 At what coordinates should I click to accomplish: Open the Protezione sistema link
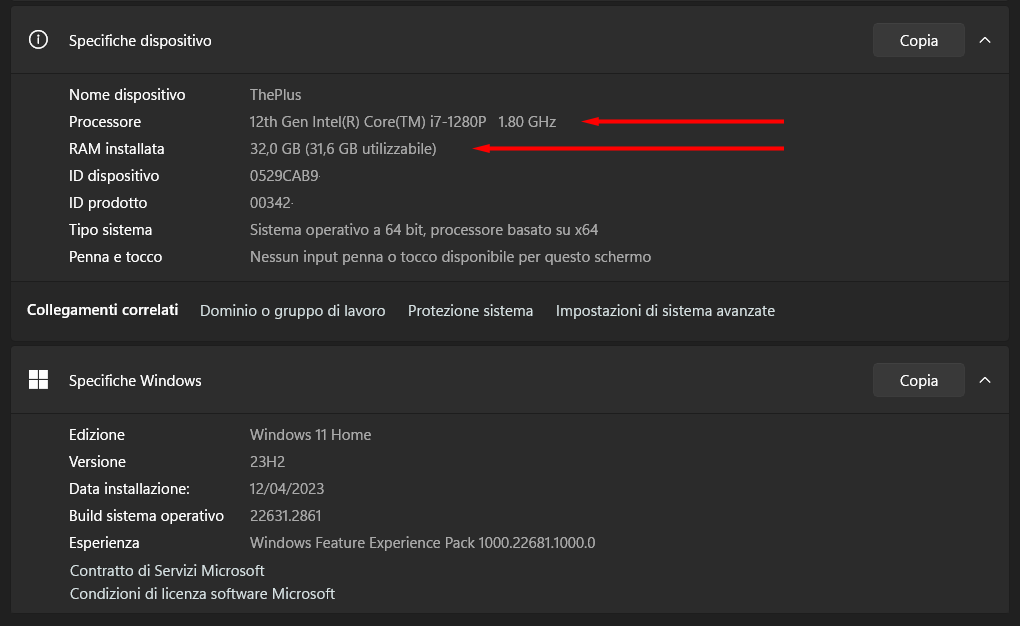tap(470, 311)
